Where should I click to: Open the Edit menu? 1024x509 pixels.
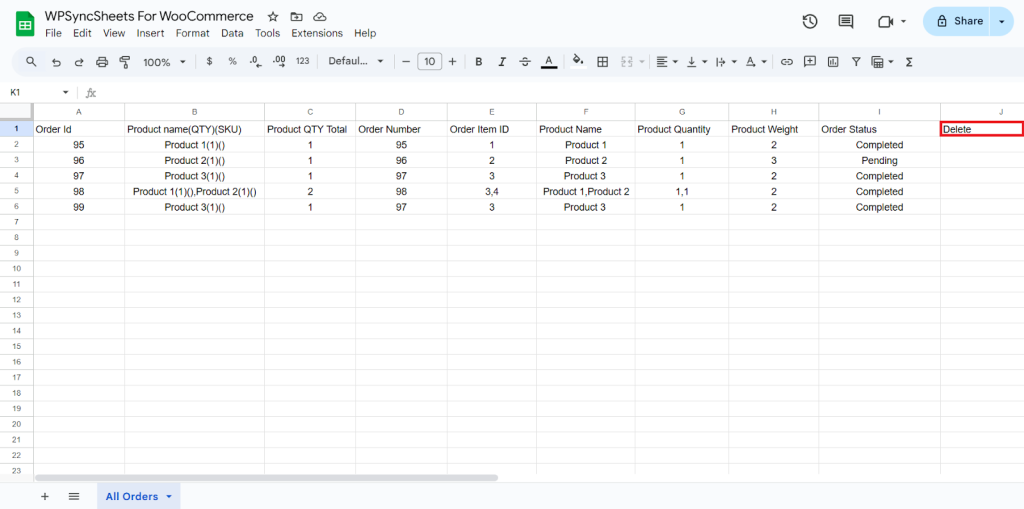[82, 33]
